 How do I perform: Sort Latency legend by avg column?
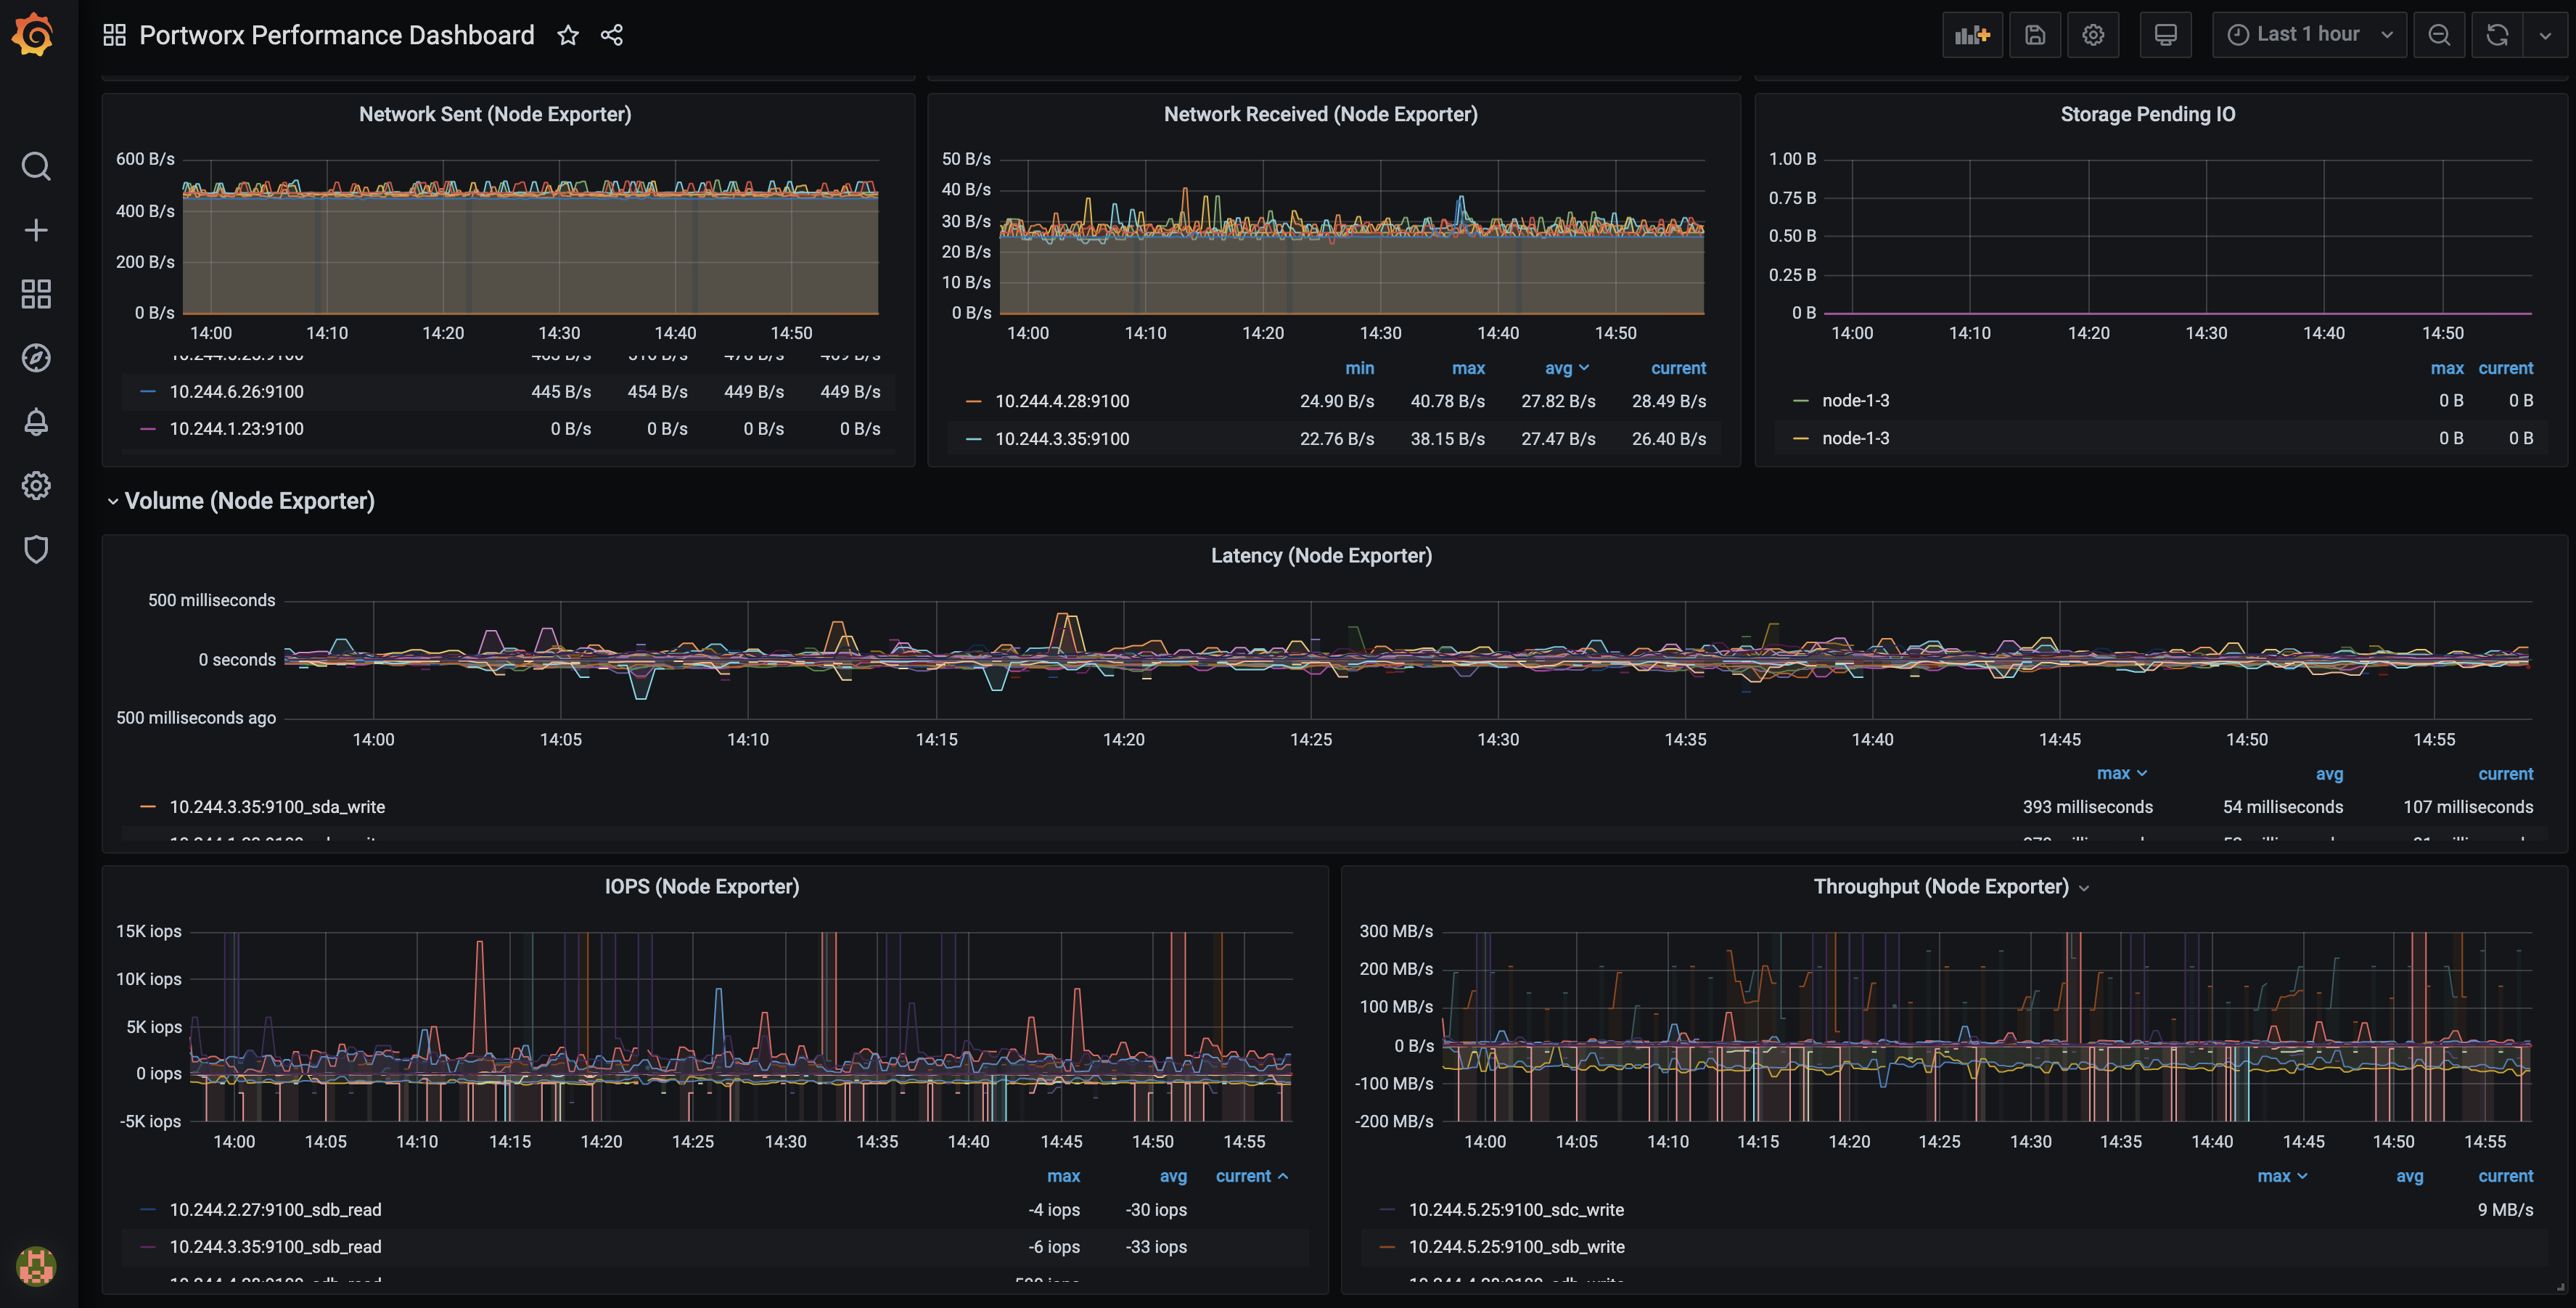point(2329,774)
